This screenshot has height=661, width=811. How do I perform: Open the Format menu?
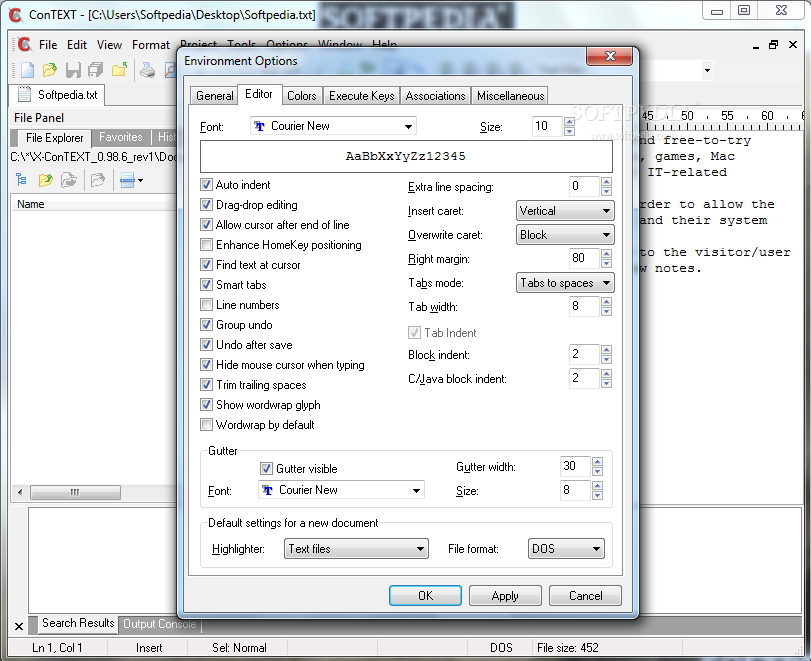[151, 45]
